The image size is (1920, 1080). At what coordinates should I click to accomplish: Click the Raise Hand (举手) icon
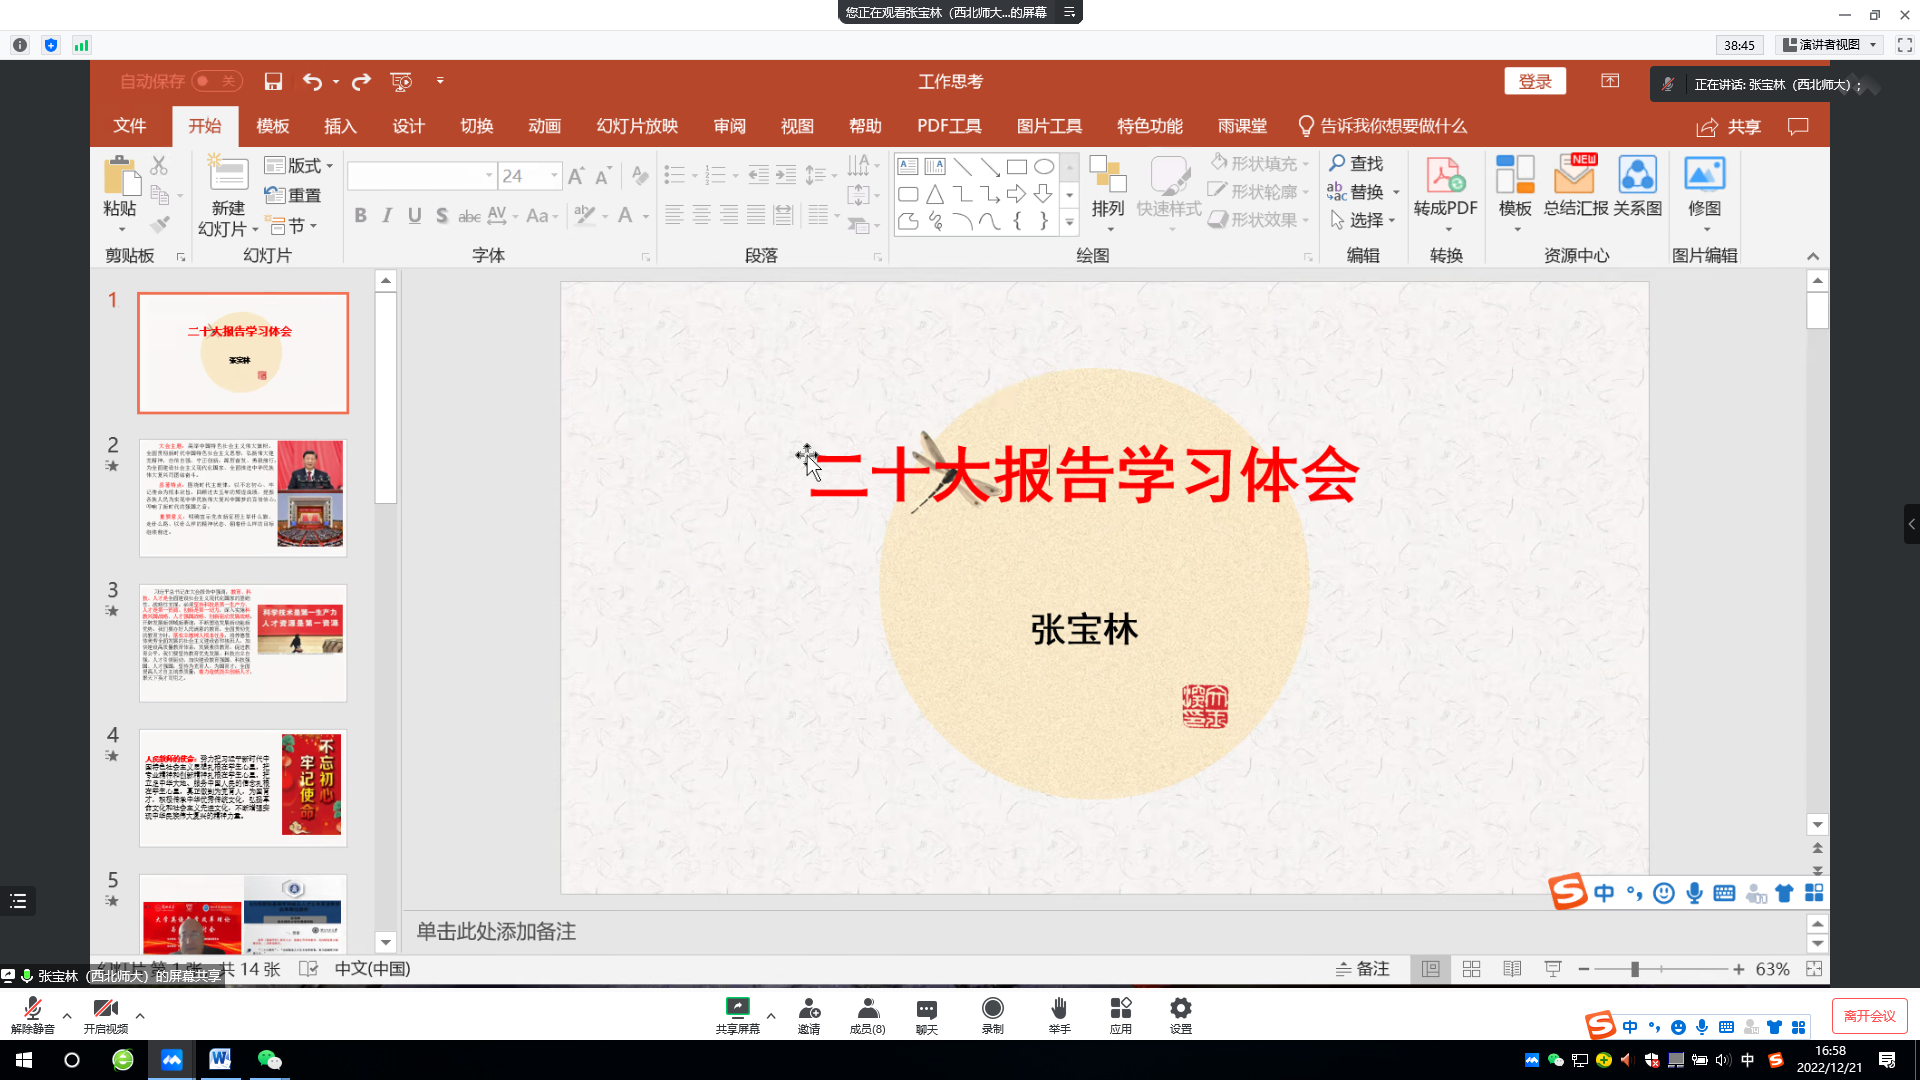(1059, 1008)
